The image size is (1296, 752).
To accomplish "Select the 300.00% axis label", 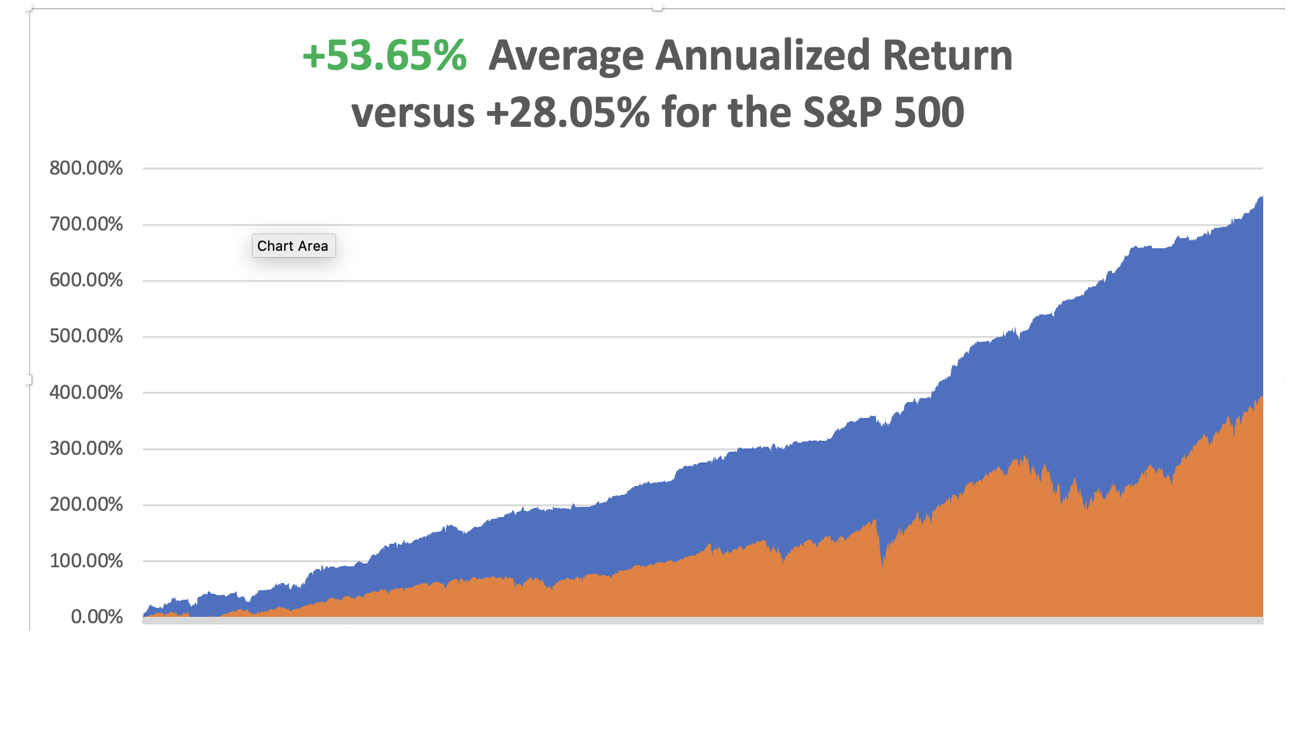I will pyautogui.click(x=86, y=448).
